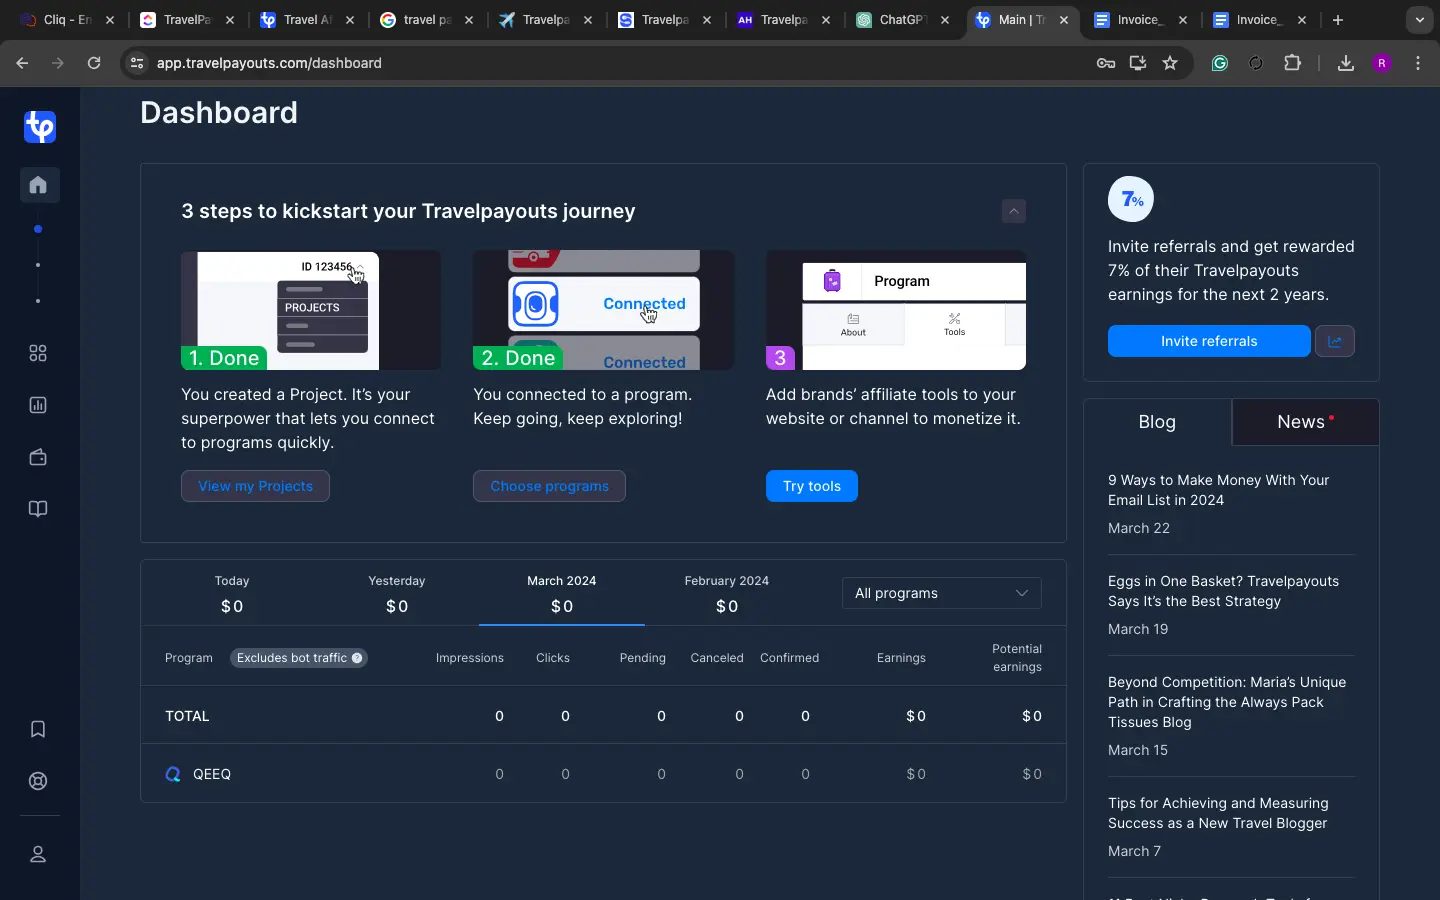Open the Chrome profile avatar R

coord(1383,63)
